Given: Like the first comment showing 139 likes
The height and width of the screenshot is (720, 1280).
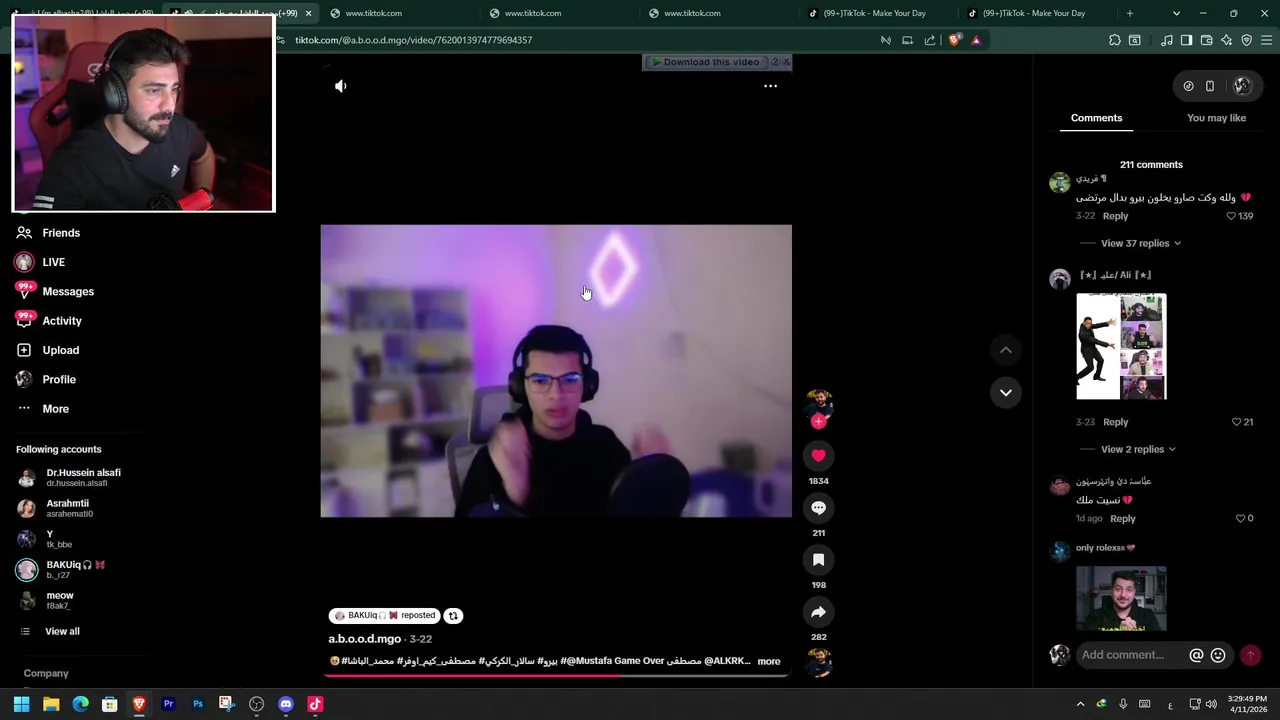Looking at the screenshot, I should pos(1232,216).
